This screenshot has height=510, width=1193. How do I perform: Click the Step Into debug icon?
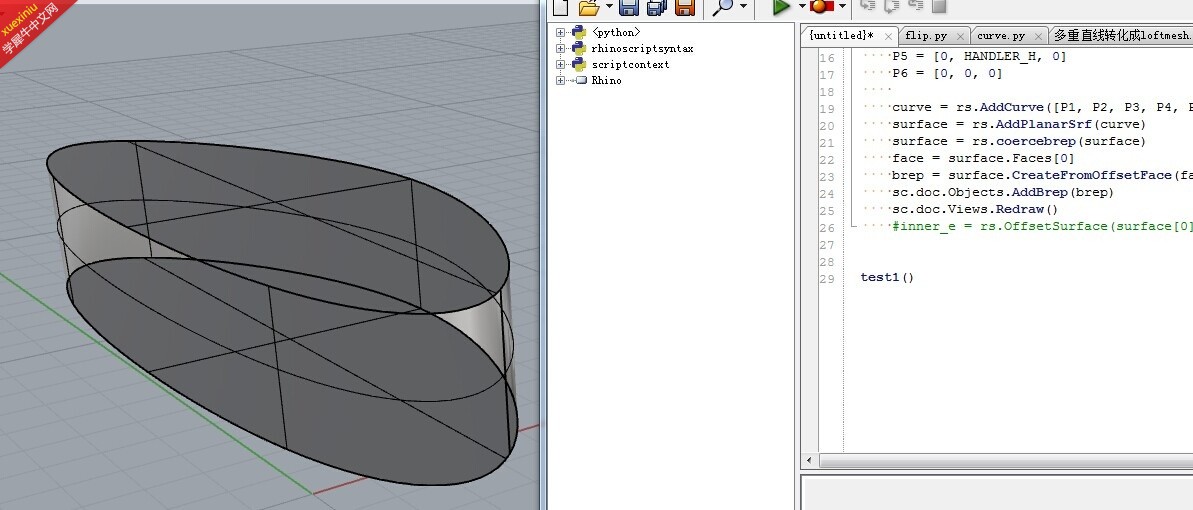pos(867,6)
